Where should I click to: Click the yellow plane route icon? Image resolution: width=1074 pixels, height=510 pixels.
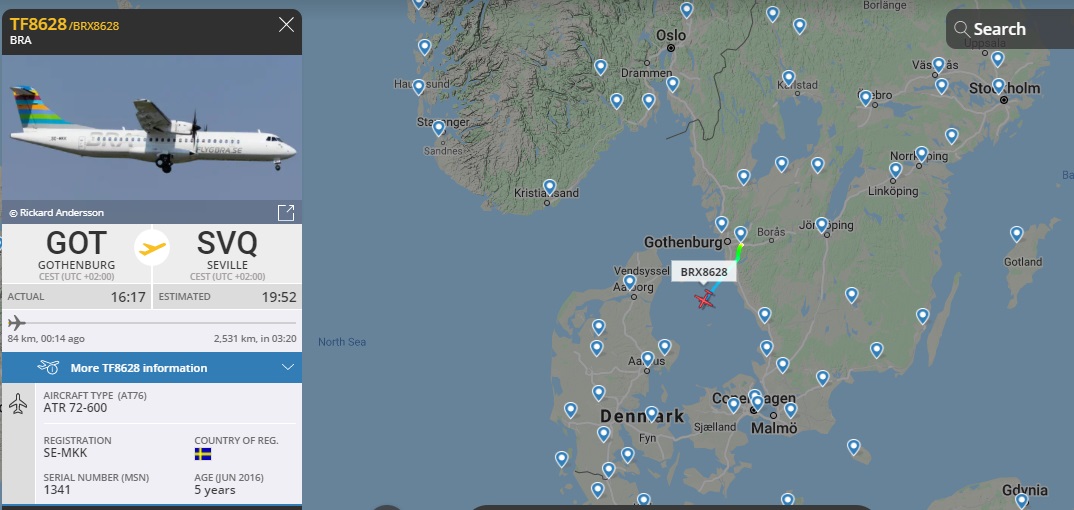(x=152, y=247)
